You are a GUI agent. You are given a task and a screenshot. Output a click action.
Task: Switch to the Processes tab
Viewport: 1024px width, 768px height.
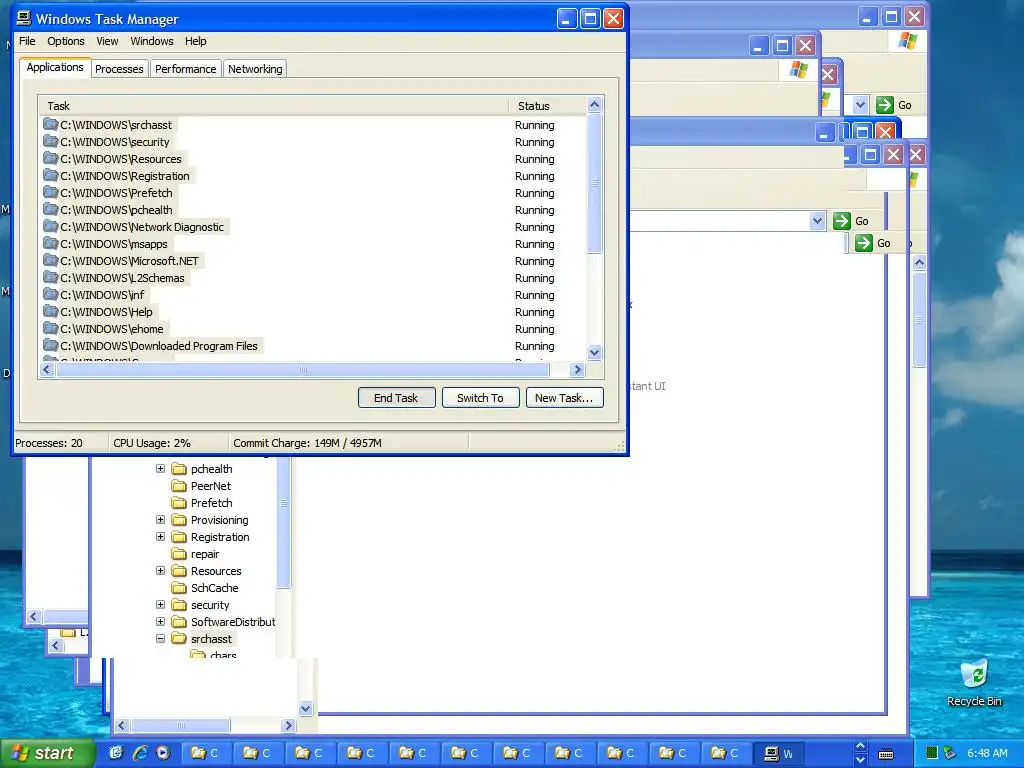point(119,69)
